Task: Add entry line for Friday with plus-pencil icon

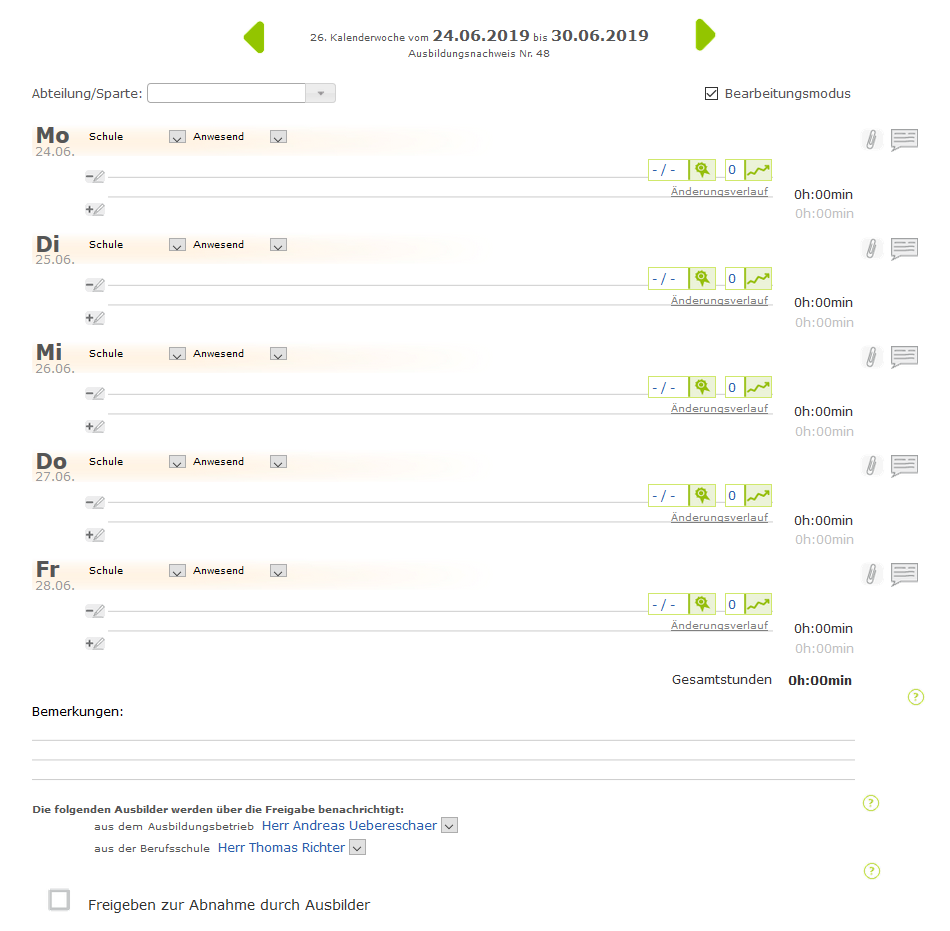Action: [x=96, y=643]
